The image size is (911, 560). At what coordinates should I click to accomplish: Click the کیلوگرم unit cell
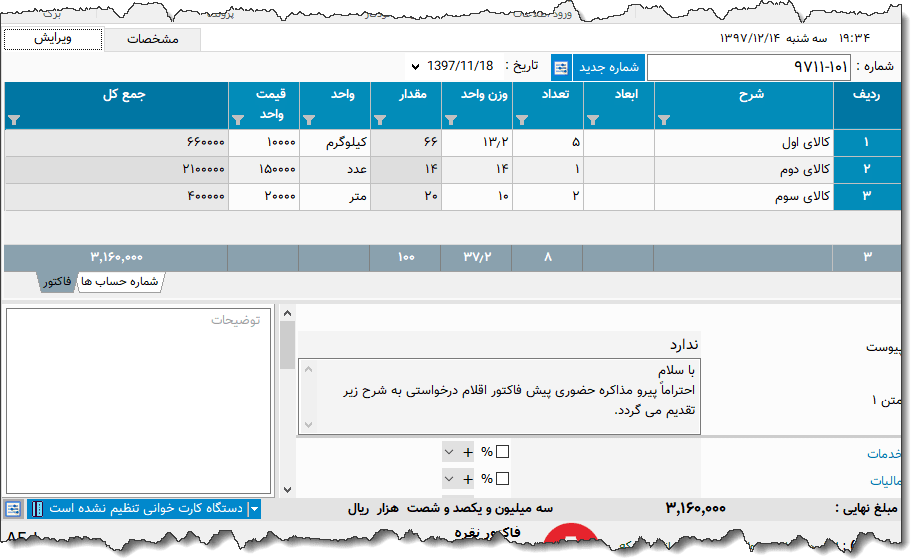pos(335,142)
